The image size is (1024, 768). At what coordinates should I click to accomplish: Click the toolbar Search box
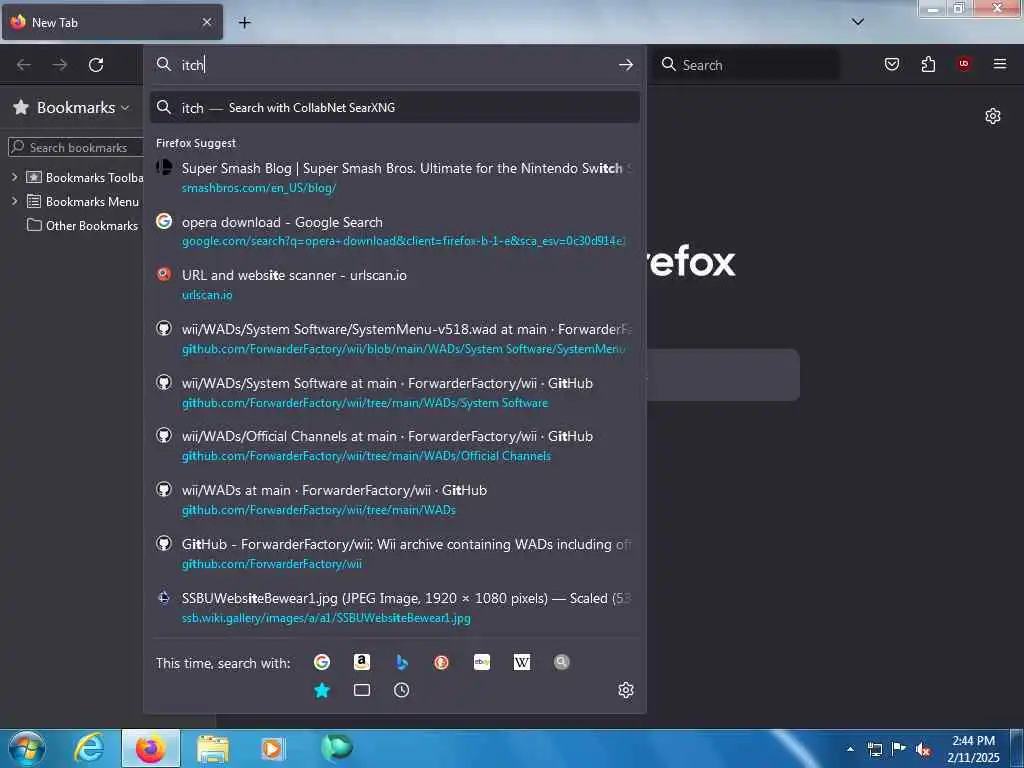[748, 65]
